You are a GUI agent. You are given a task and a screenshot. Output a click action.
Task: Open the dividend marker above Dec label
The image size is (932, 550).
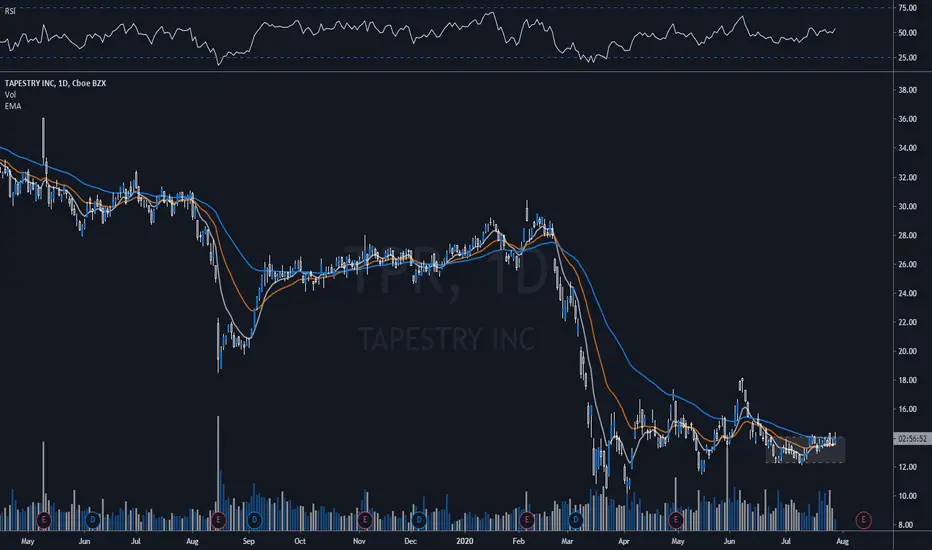(419, 520)
